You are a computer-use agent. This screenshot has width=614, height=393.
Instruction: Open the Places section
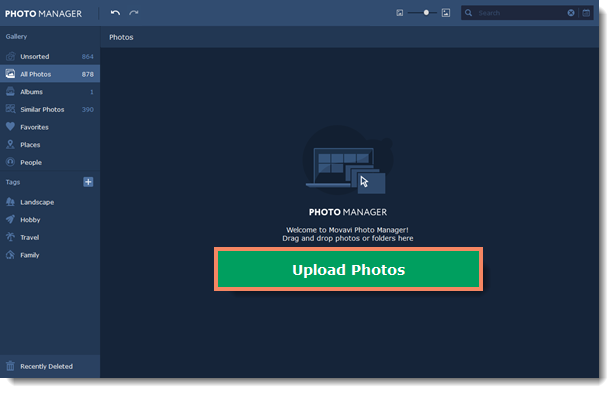coord(50,144)
